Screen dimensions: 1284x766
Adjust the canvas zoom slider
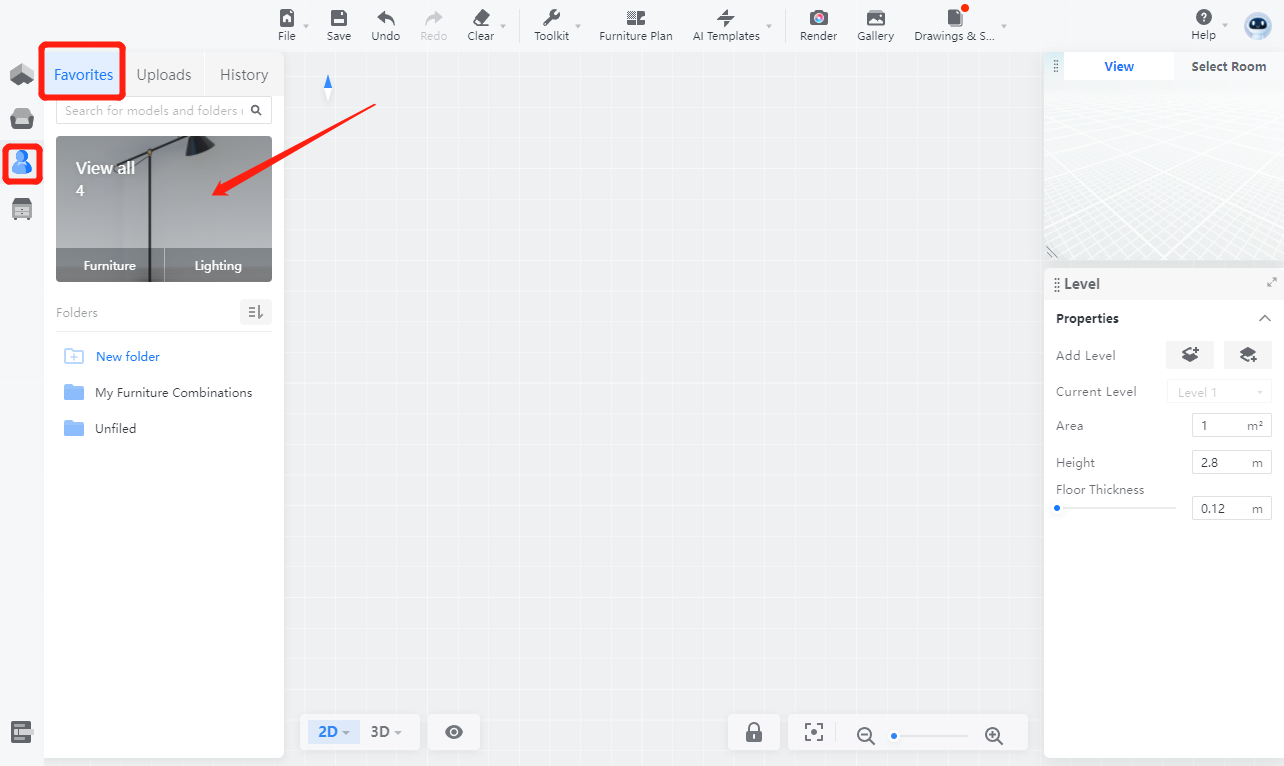pyautogui.click(x=930, y=736)
